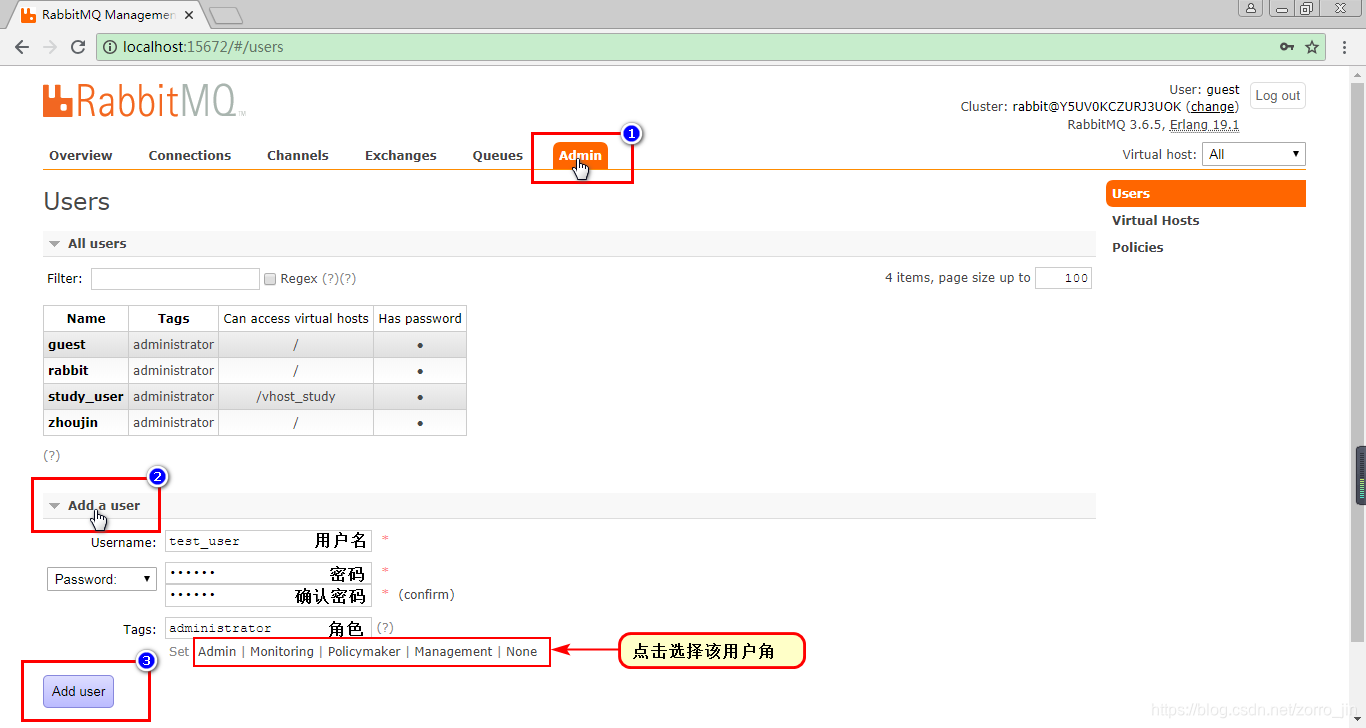Screen dimensions: 1366x728
Task: Click the RabbitMQ logo
Action: point(144,101)
